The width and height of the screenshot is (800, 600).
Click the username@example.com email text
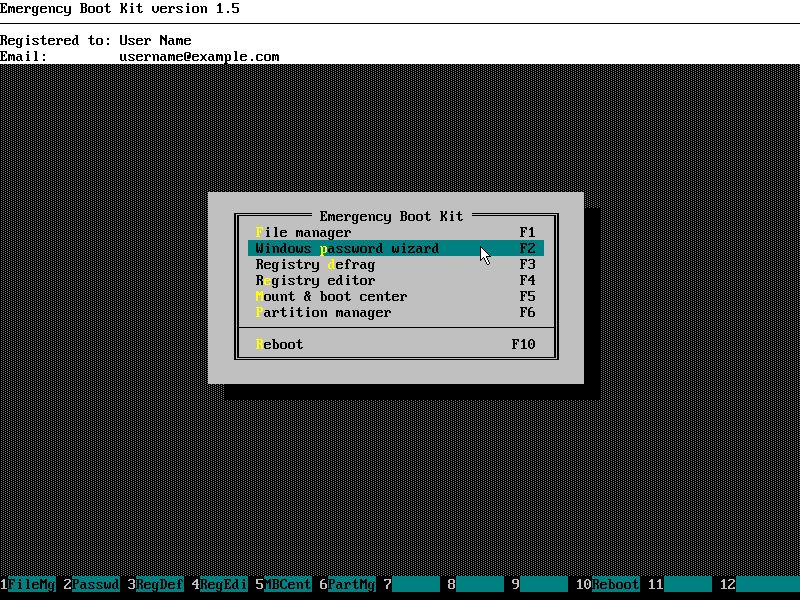tap(199, 57)
